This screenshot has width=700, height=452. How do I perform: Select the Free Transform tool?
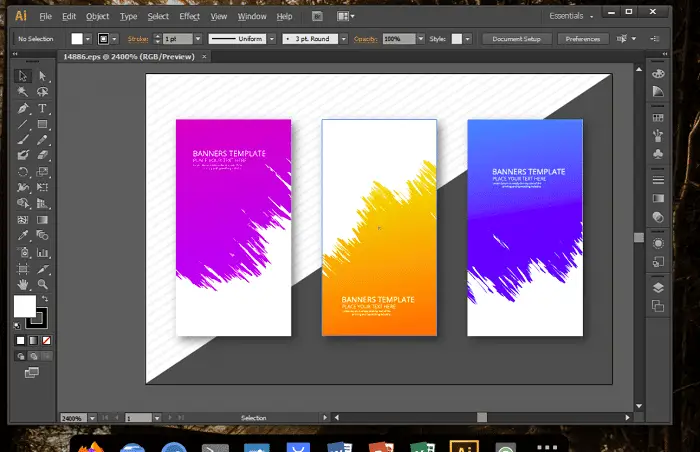coord(42,187)
